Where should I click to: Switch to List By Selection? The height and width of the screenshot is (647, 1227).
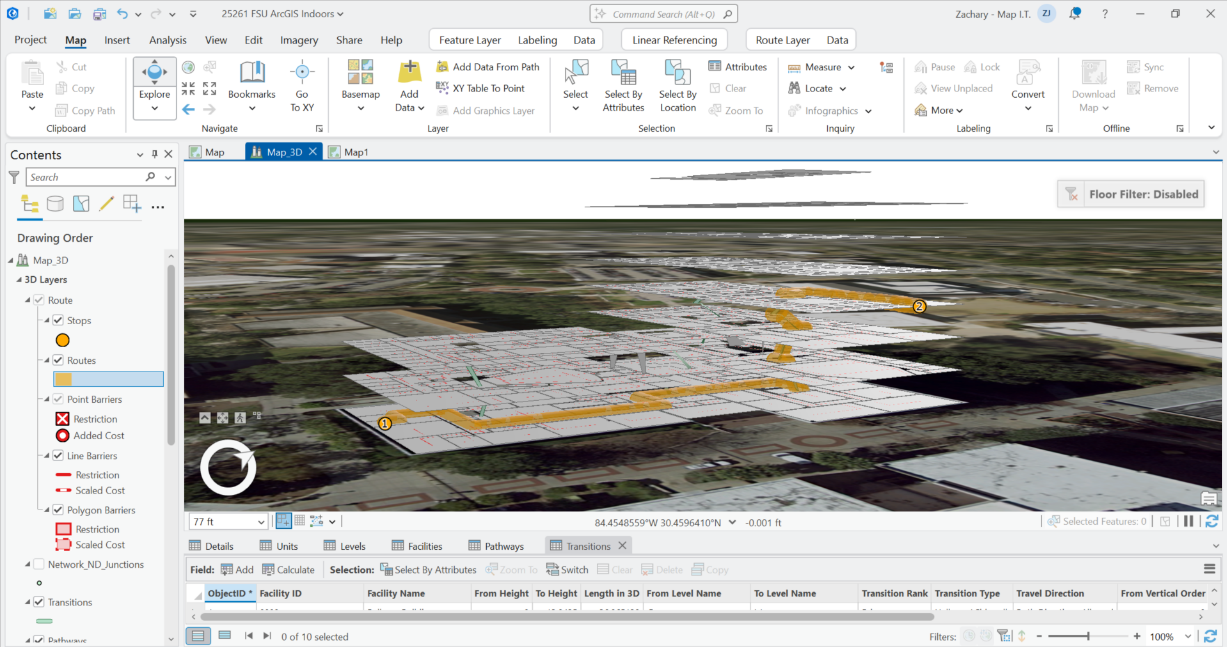coord(81,204)
